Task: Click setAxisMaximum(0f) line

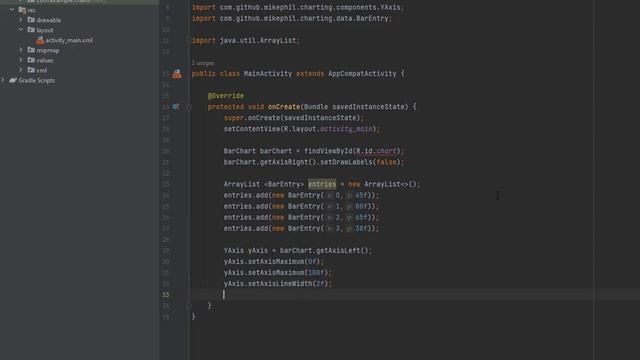Action: pyautogui.click(x=273, y=261)
